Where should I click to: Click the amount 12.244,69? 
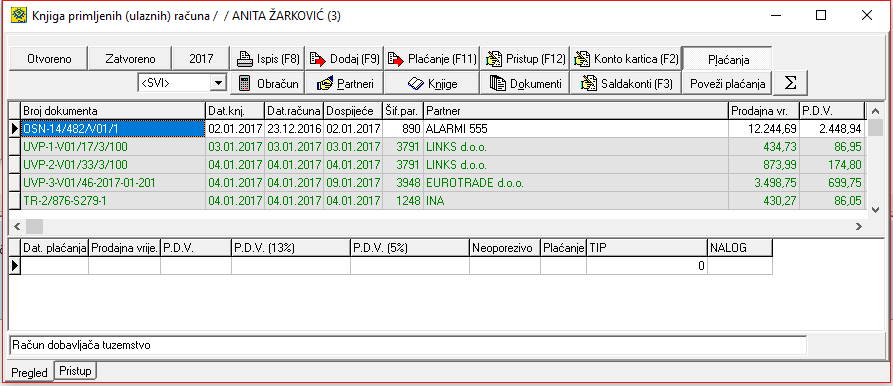764,129
